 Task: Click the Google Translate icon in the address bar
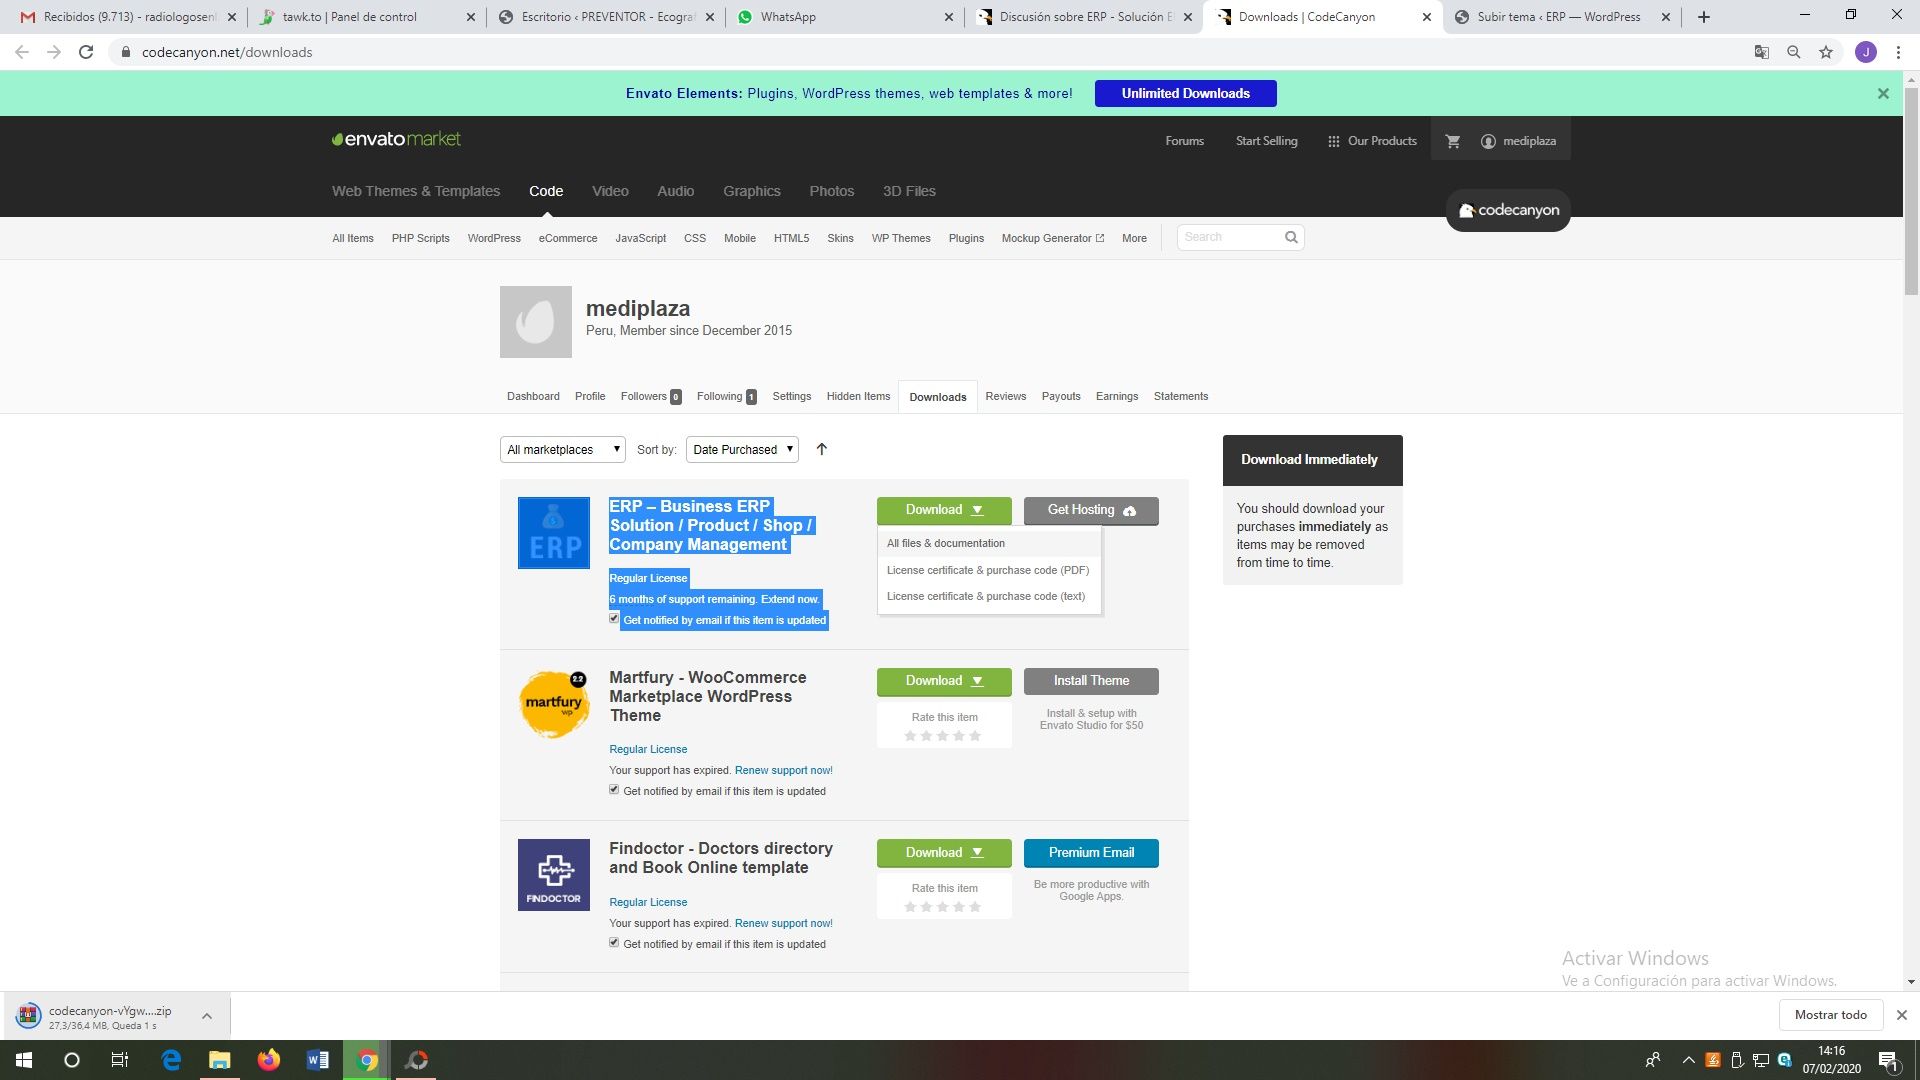tap(1762, 52)
